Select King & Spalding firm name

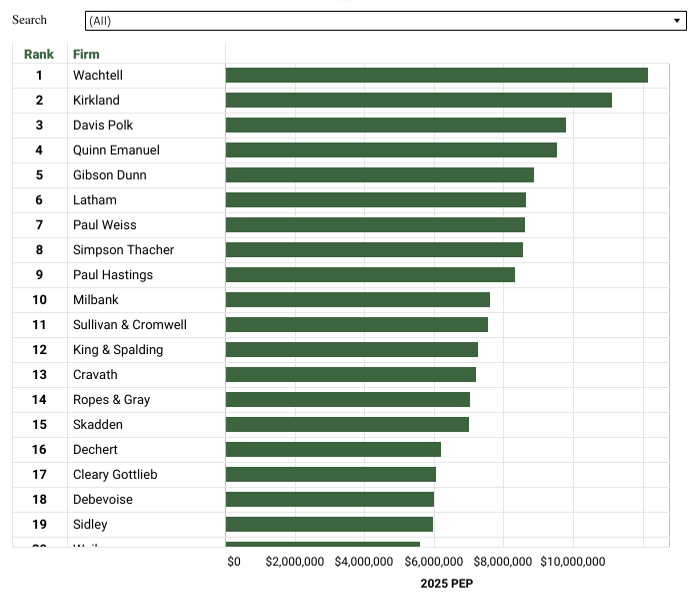click(x=118, y=350)
